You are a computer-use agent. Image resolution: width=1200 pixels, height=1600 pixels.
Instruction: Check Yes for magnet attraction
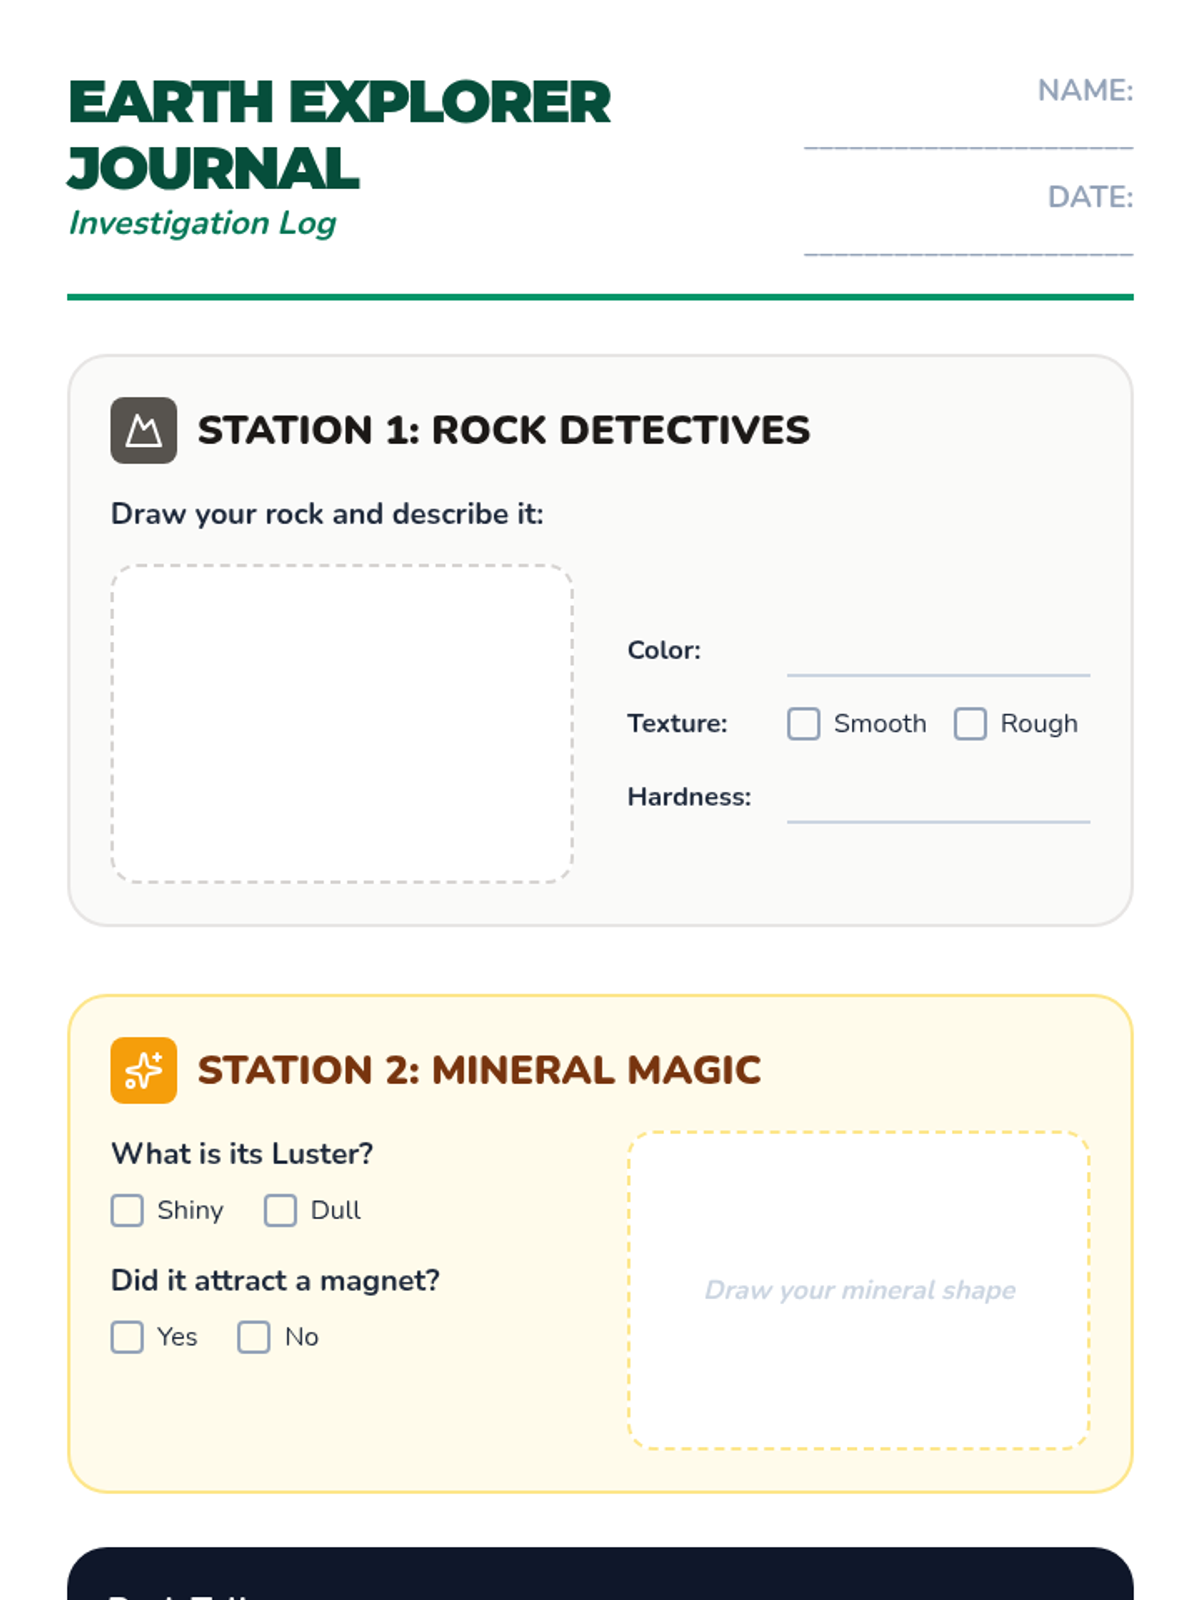pos(127,1337)
